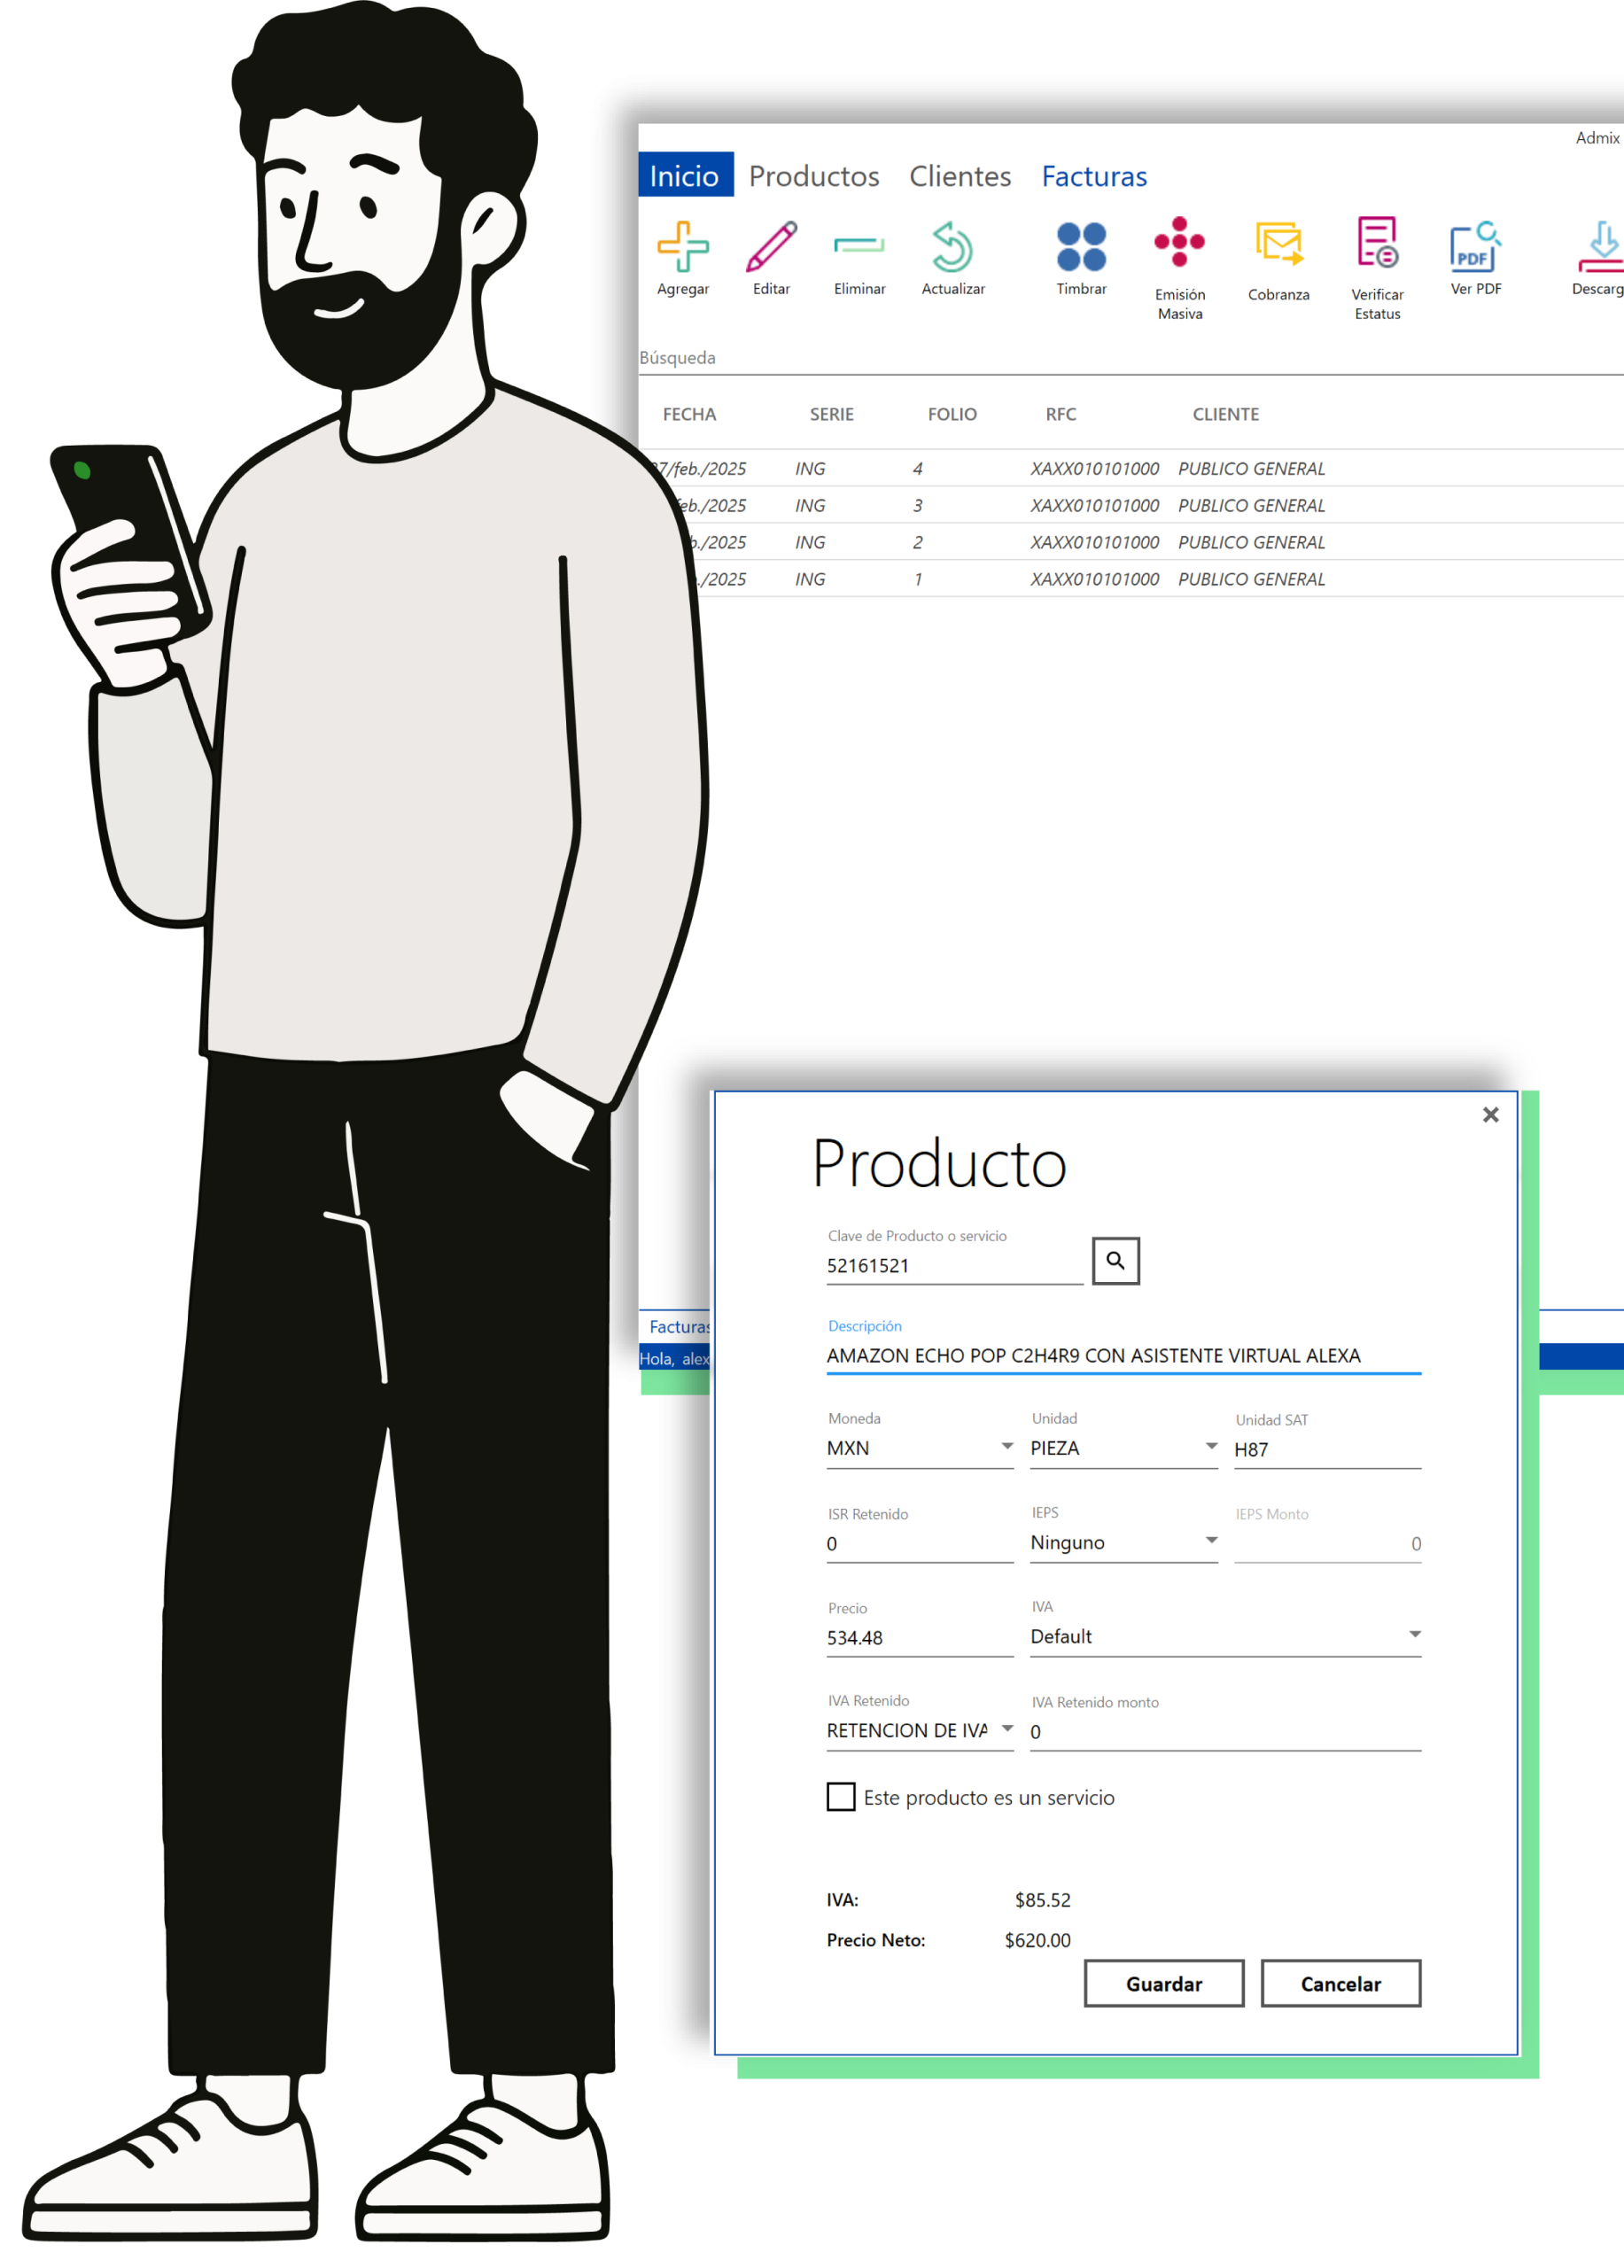
Task: Click the Eliminar toolbar icon
Action: [859, 247]
